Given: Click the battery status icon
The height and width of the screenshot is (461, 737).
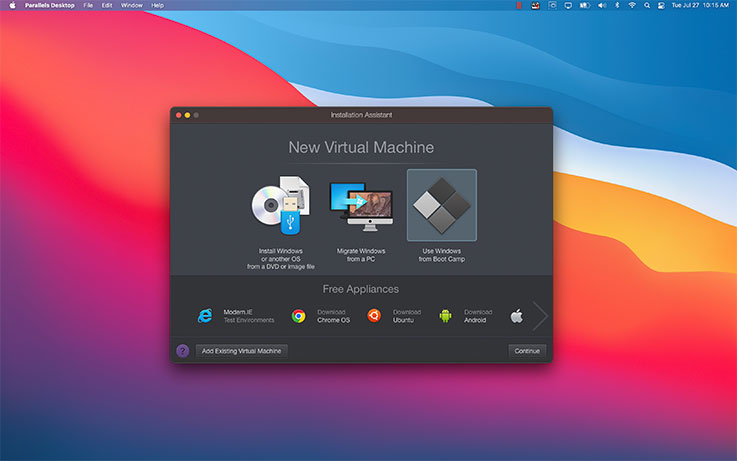Looking at the screenshot, I should pos(584,5).
